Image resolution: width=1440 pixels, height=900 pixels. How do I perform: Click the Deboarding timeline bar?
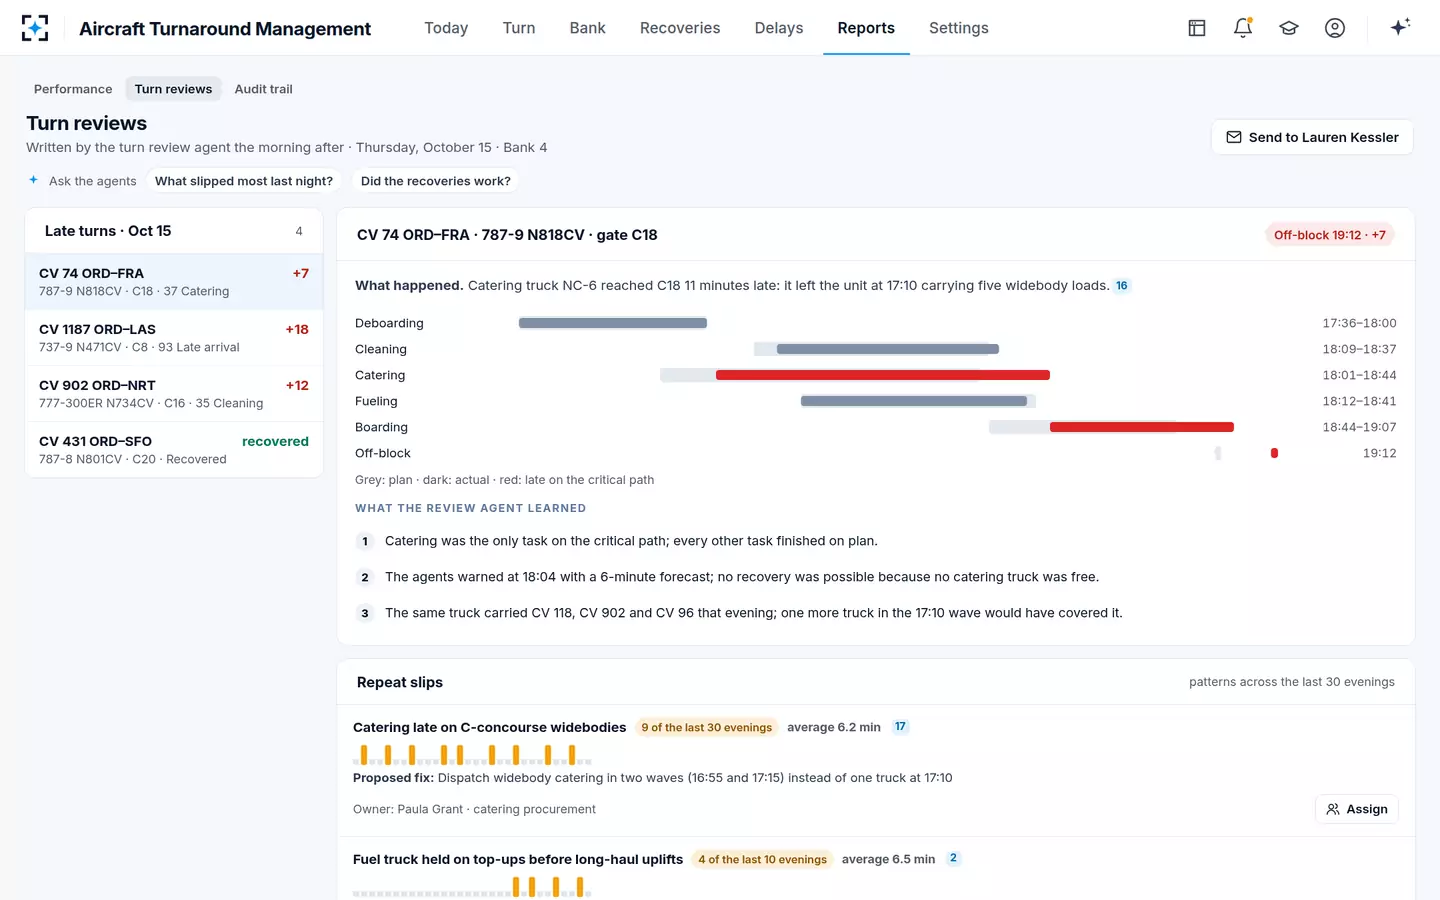tap(613, 323)
